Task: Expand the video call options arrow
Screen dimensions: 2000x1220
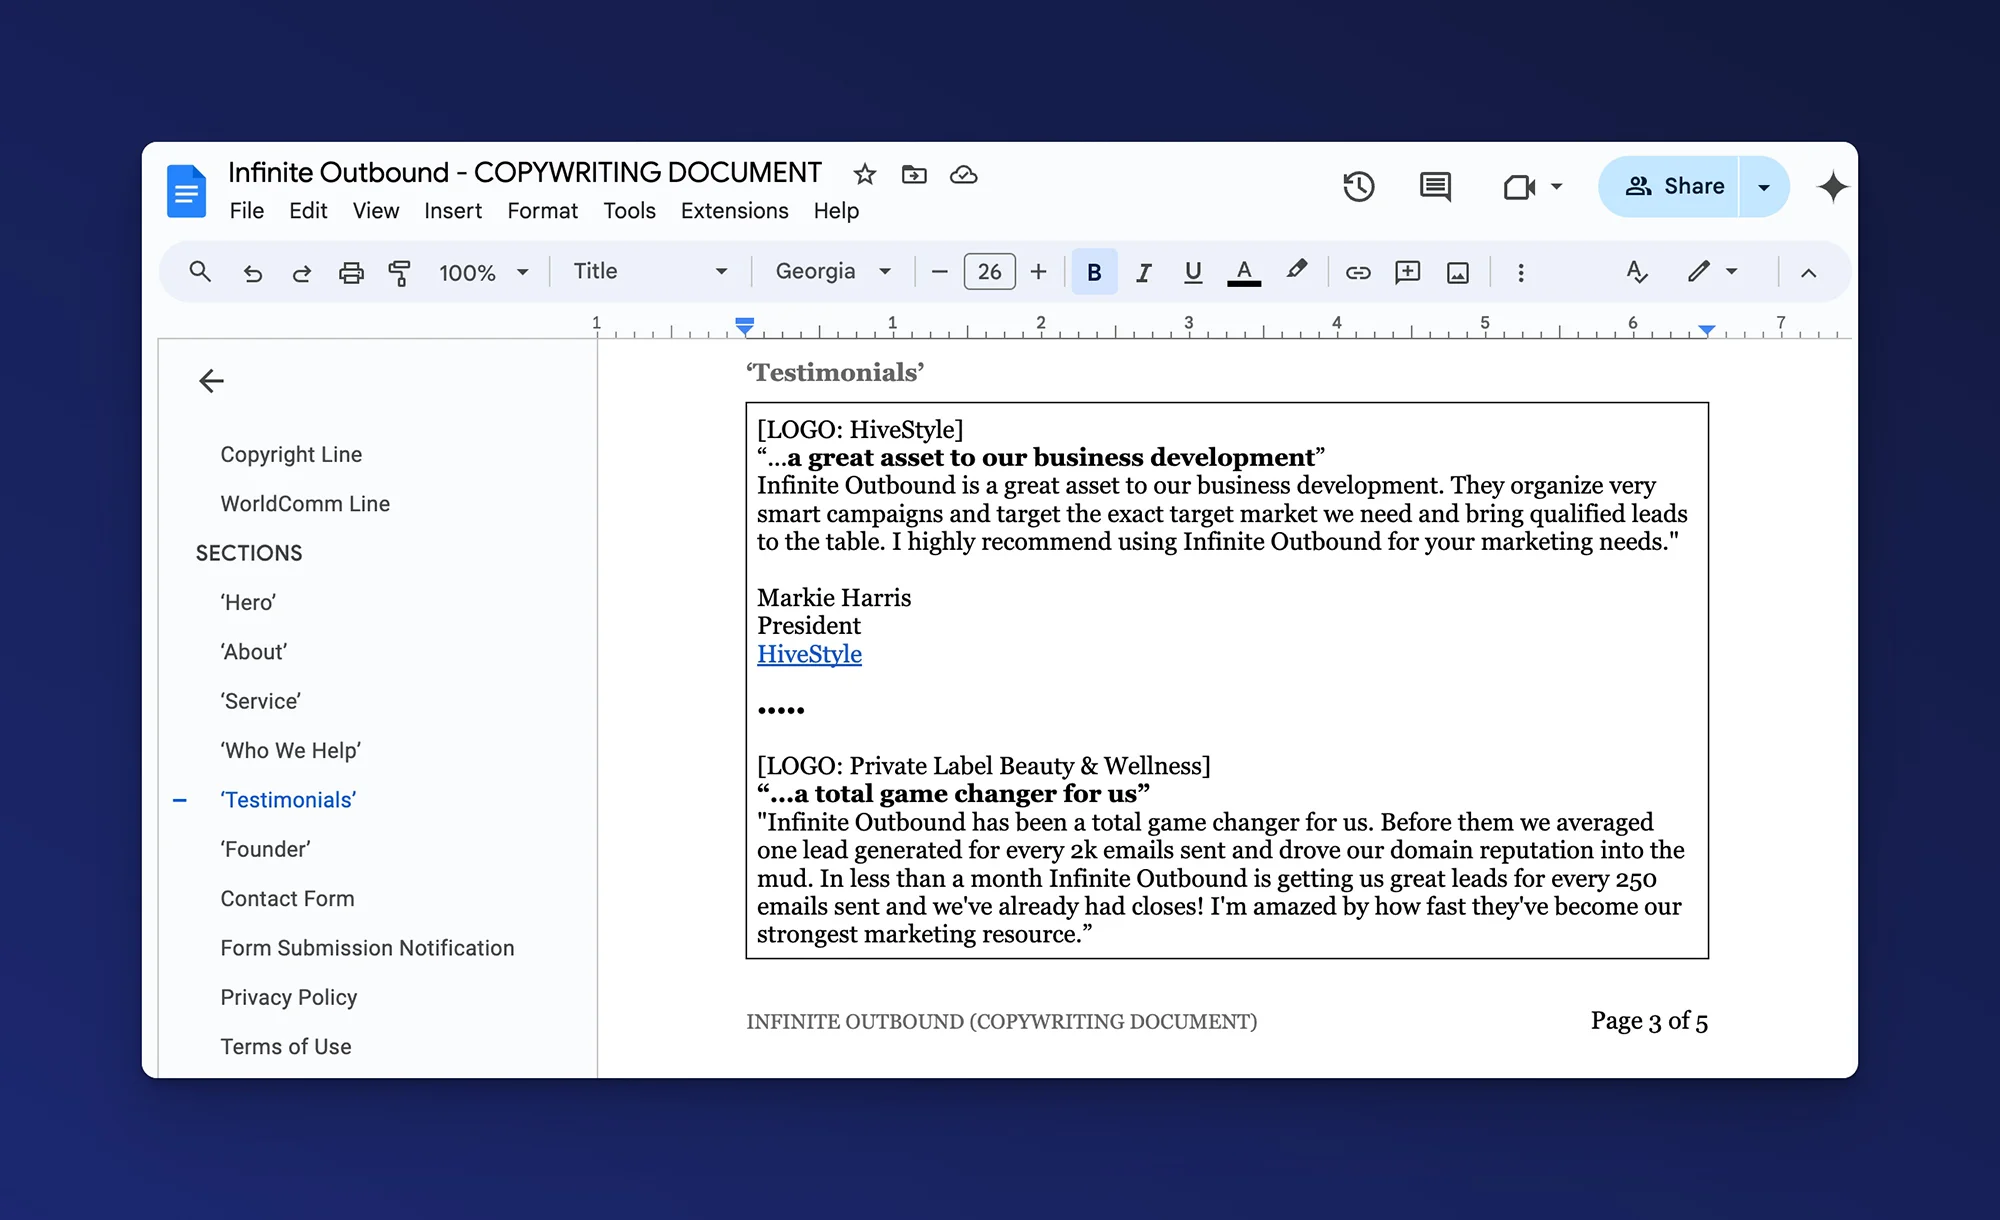Action: click(1556, 187)
